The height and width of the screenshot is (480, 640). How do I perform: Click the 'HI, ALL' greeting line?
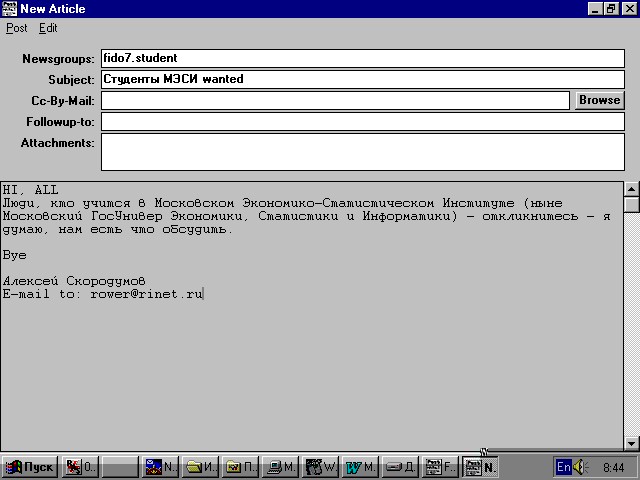(x=31, y=190)
